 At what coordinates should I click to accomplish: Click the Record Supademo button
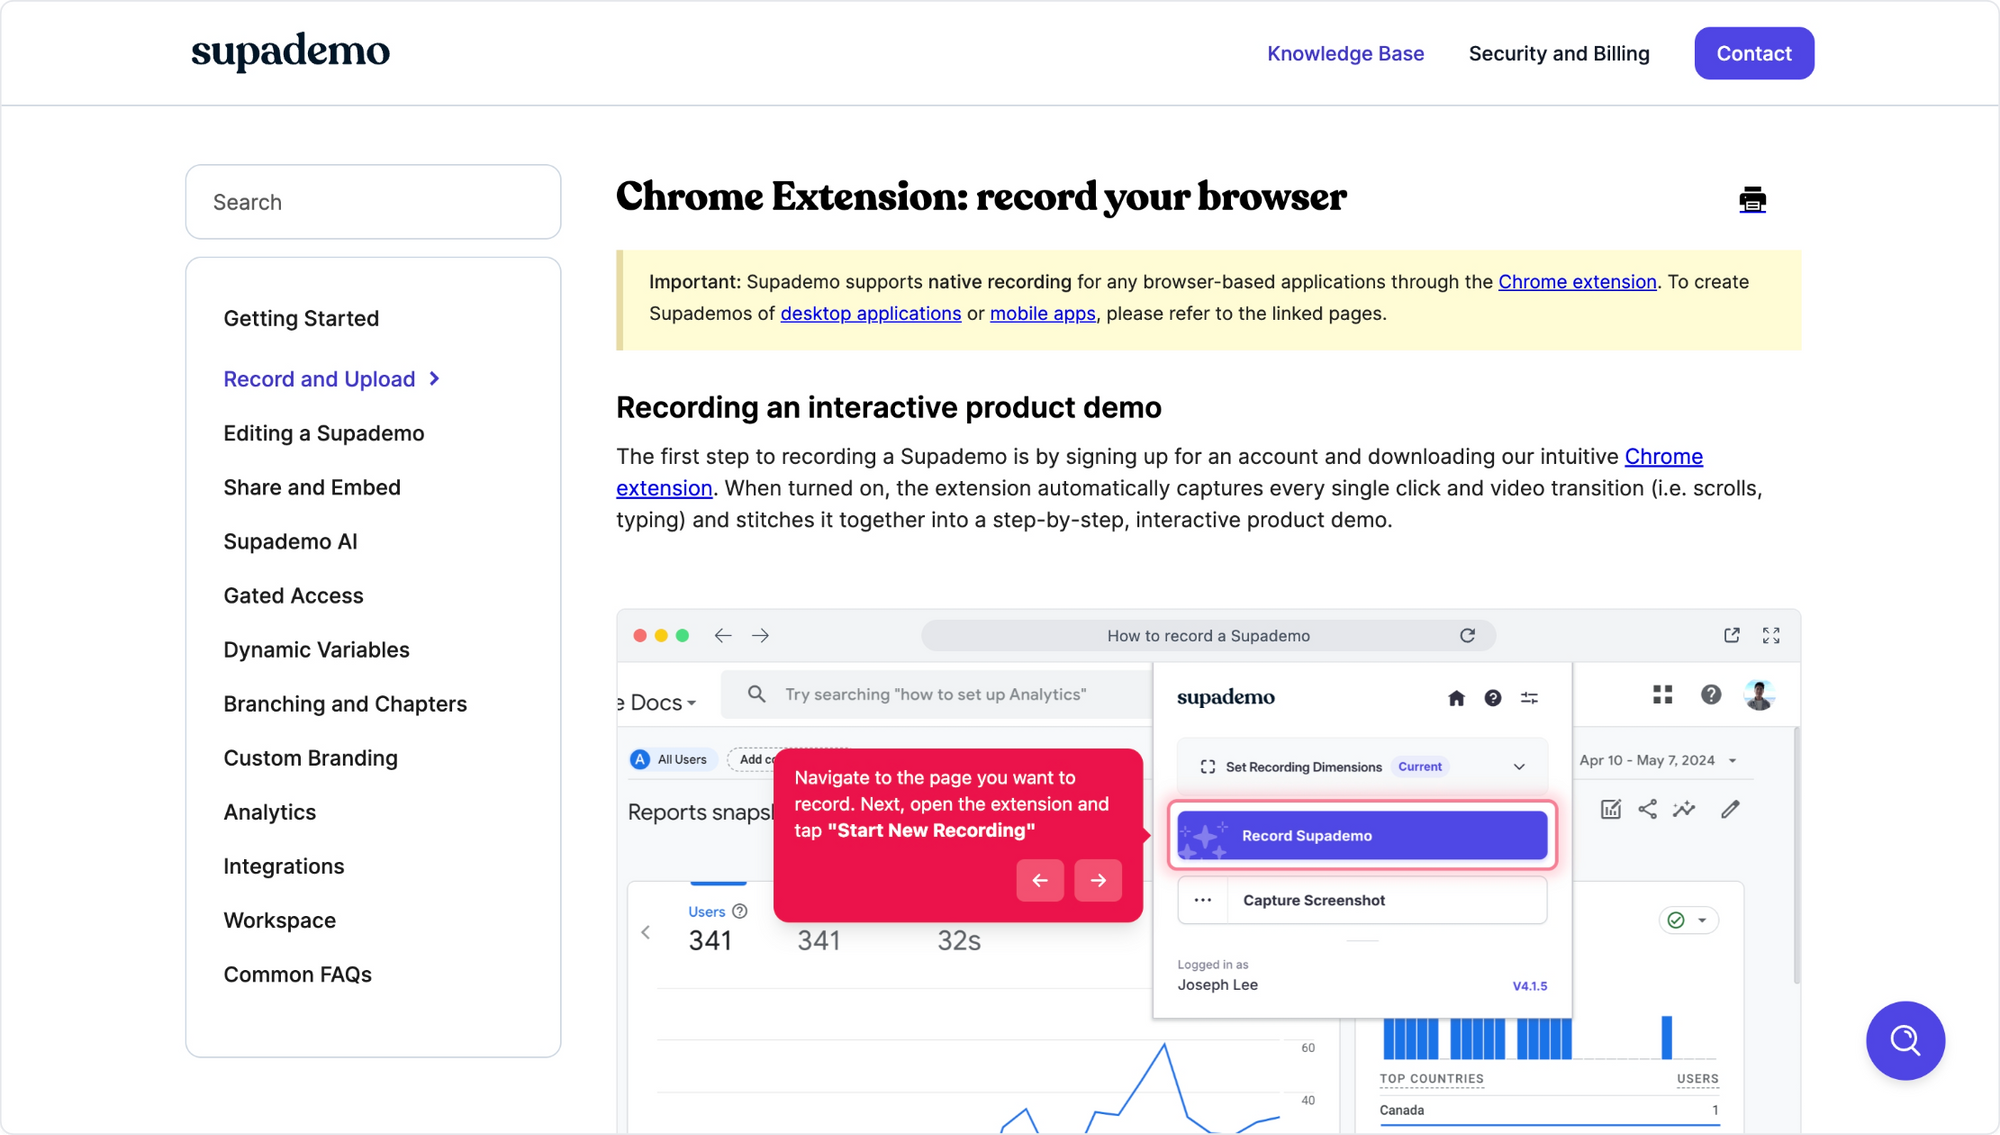[1362, 836]
